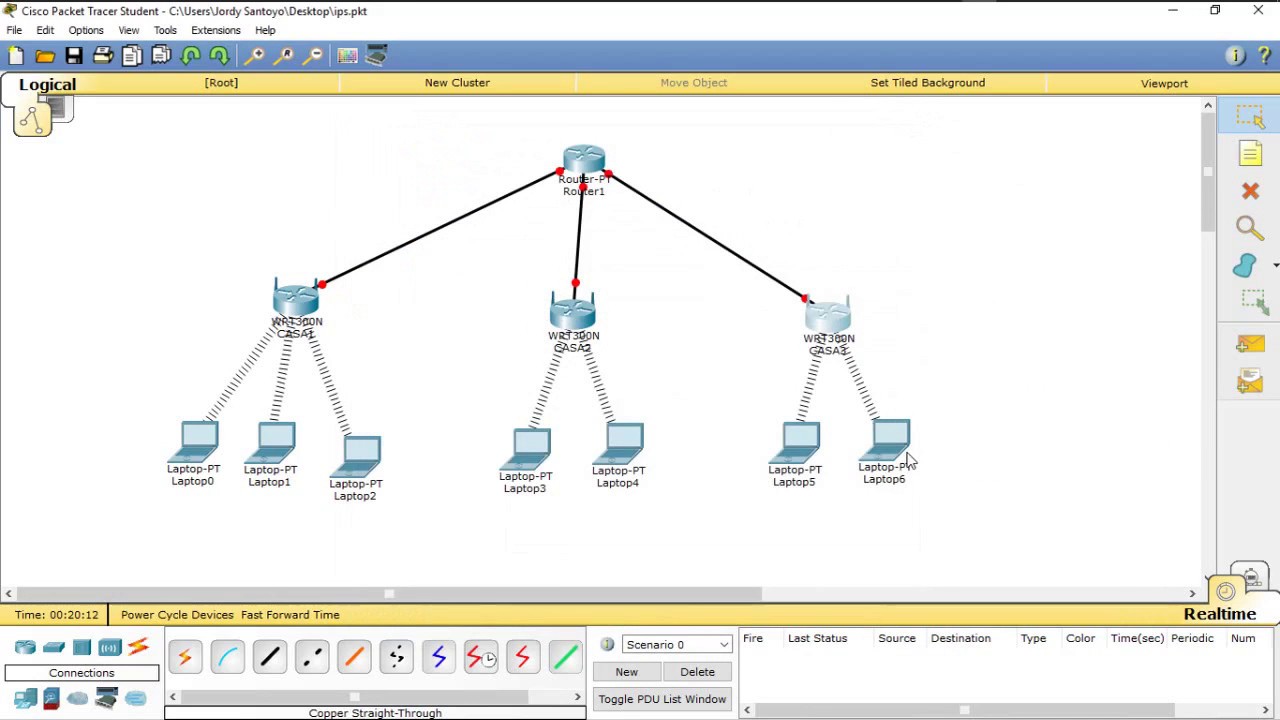Select the Inspect magnifier tool
Screen dimensions: 1280x720
(1250, 229)
